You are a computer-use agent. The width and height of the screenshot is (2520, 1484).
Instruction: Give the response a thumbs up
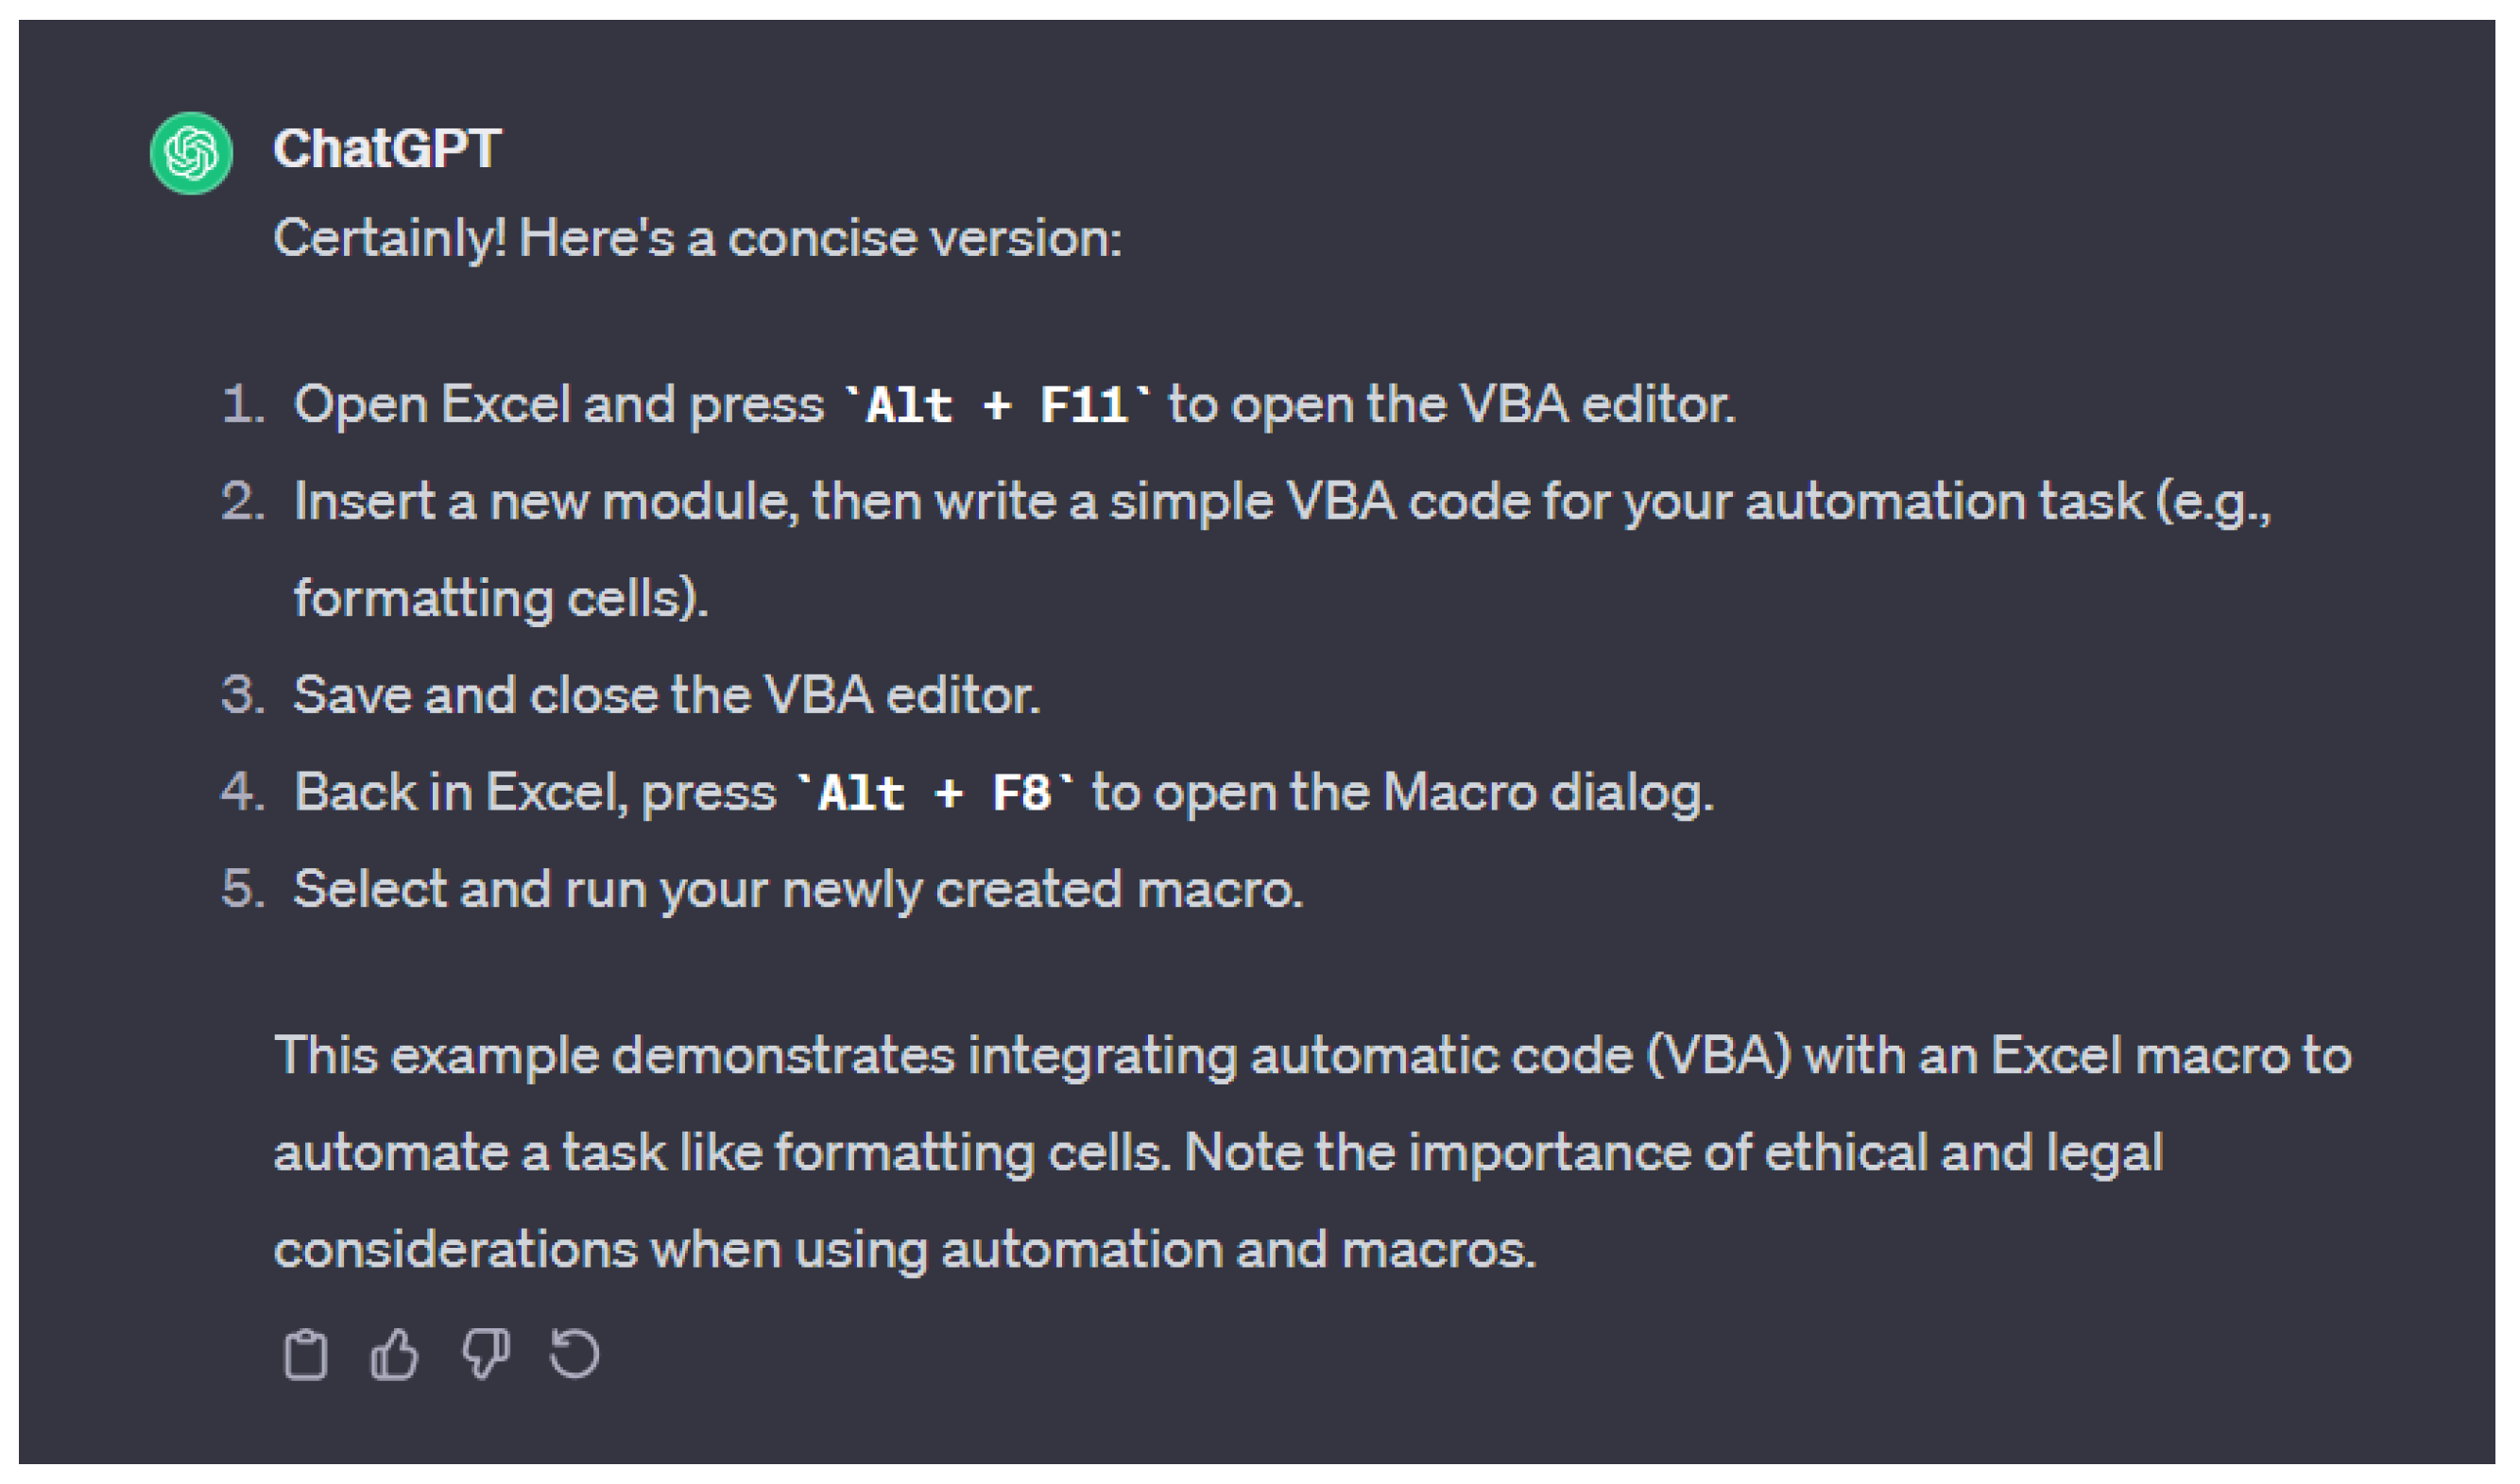[395, 1356]
